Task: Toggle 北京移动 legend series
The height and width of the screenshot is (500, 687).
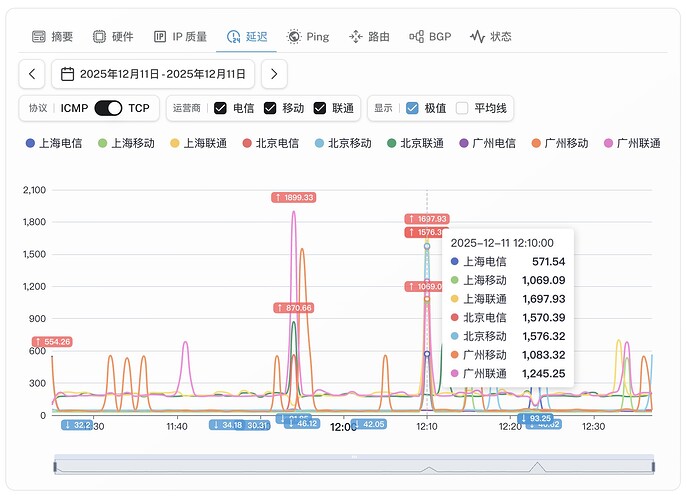Action: click(343, 143)
